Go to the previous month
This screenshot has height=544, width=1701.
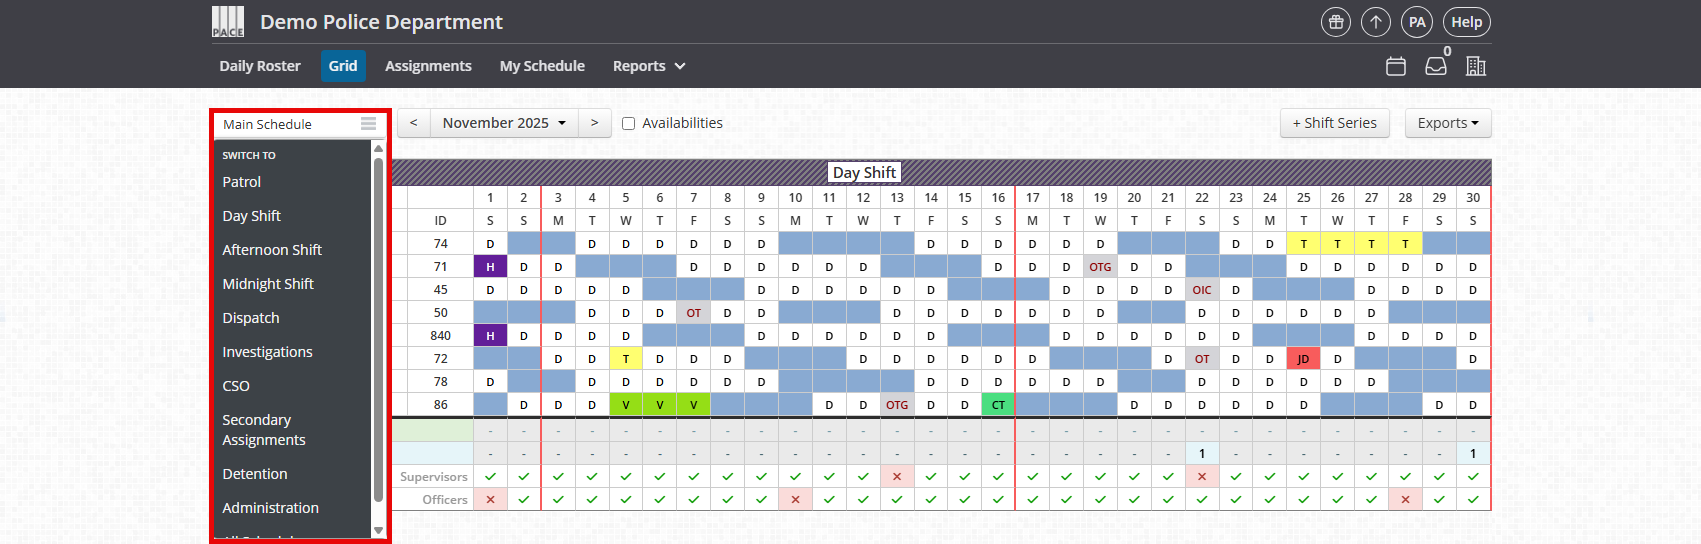(x=414, y=123)
